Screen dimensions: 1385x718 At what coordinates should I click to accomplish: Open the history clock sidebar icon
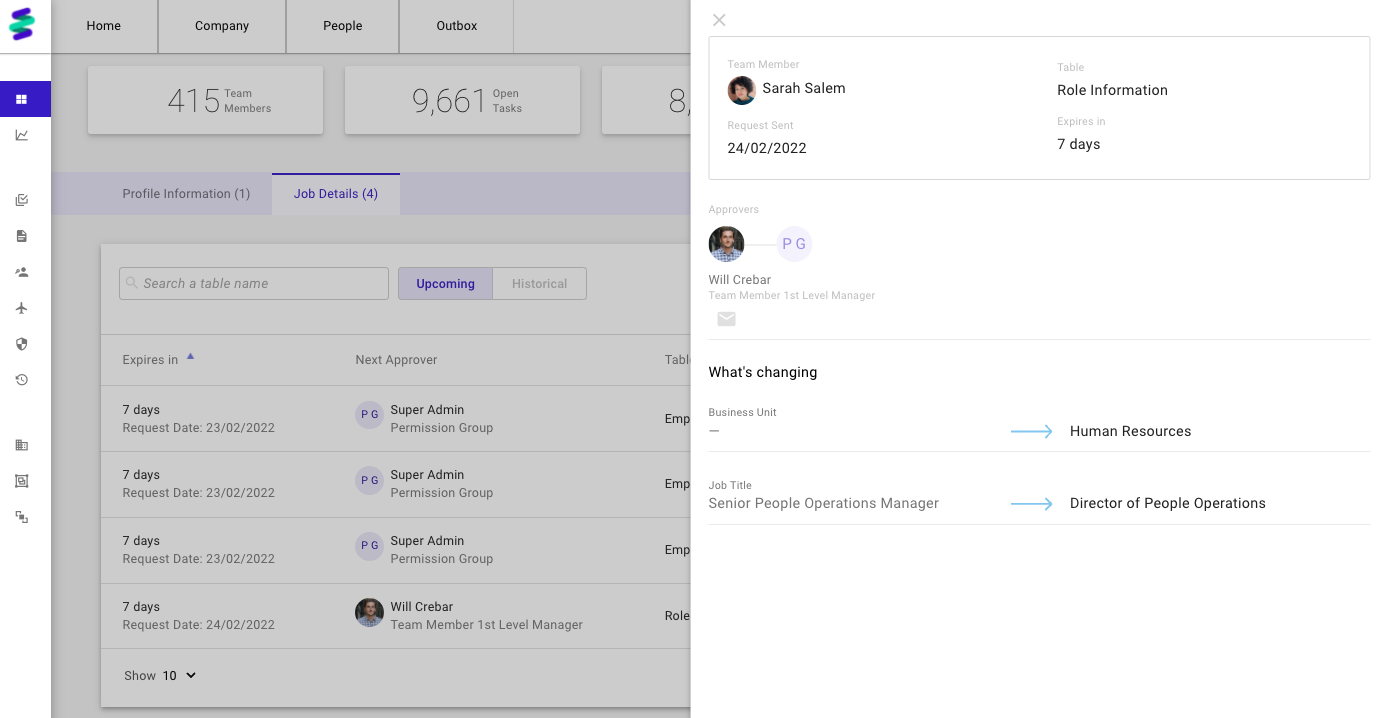click(x=21, y=380)
